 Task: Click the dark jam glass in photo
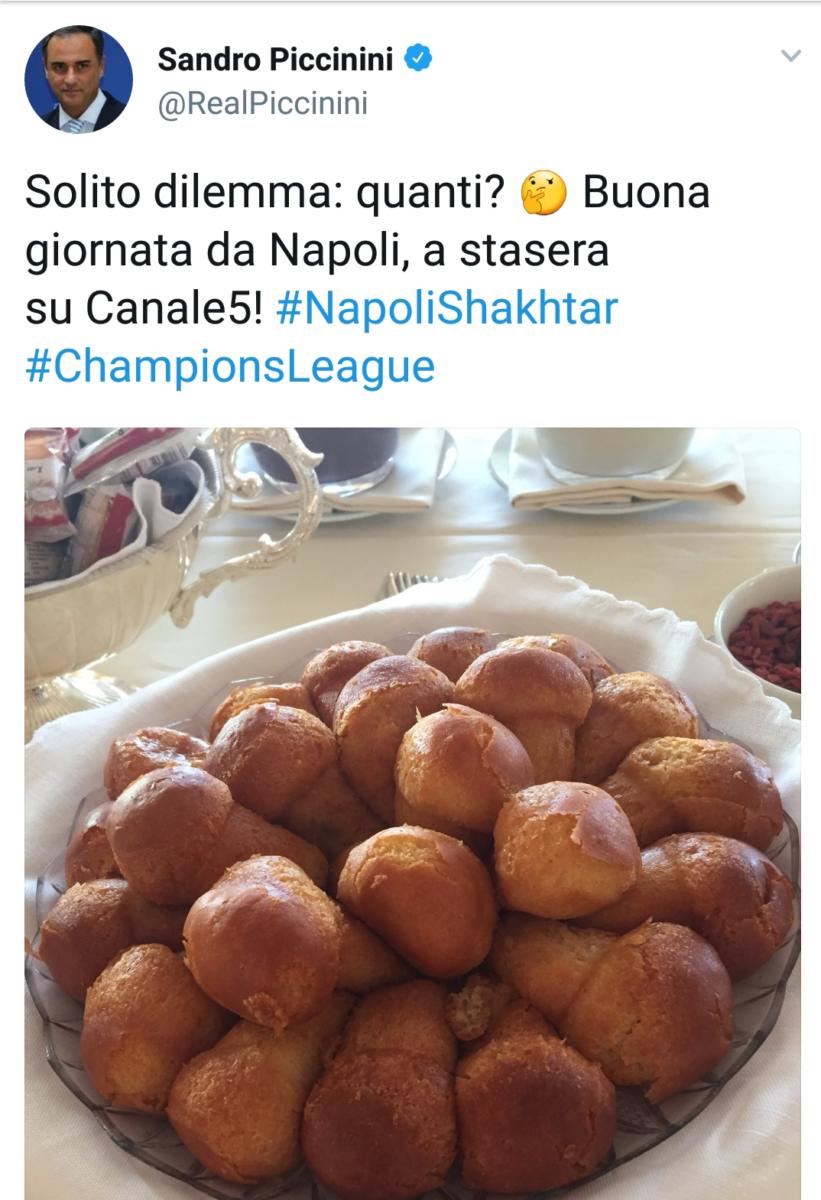point(323,457)
